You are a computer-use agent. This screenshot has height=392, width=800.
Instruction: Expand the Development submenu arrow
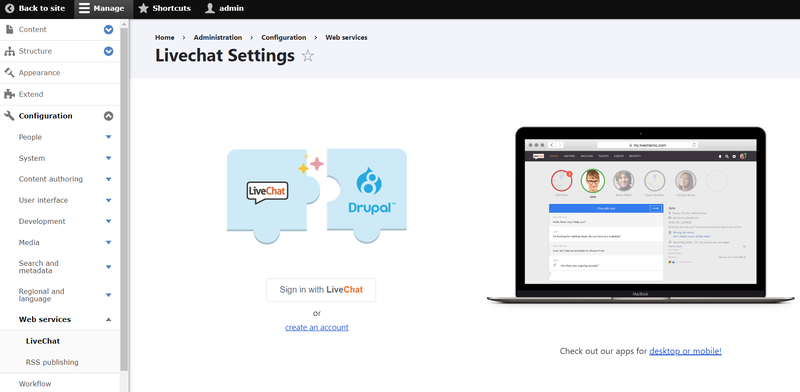point(108,221)
